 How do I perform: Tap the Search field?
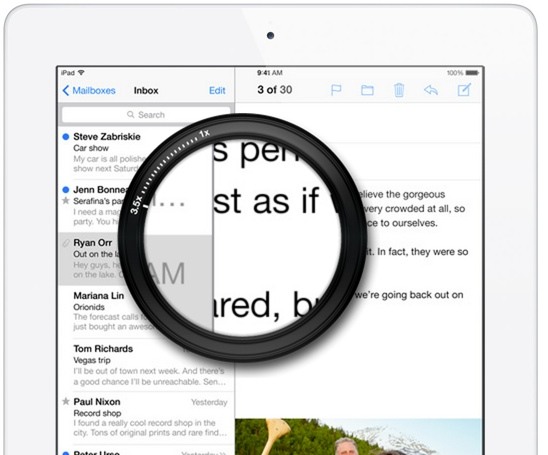[x=146, y=115]
